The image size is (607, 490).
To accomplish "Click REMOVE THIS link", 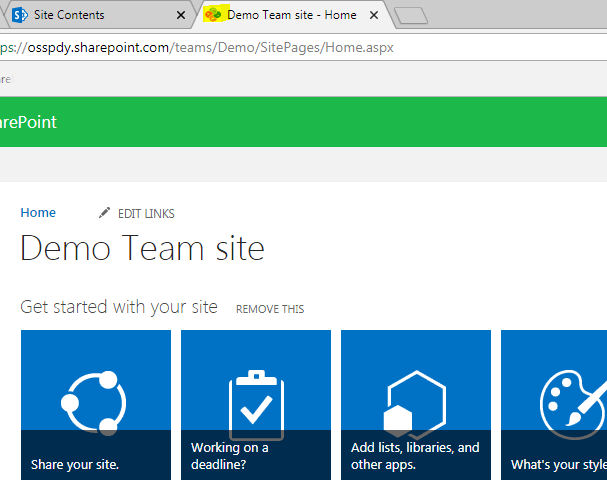I will pos(270,309).
